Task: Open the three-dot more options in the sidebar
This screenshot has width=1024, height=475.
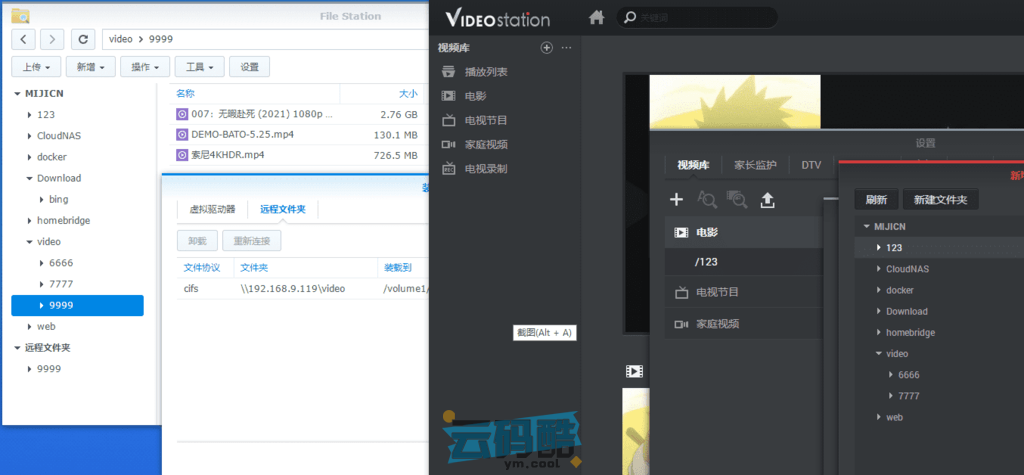Action: coord(567,47)
